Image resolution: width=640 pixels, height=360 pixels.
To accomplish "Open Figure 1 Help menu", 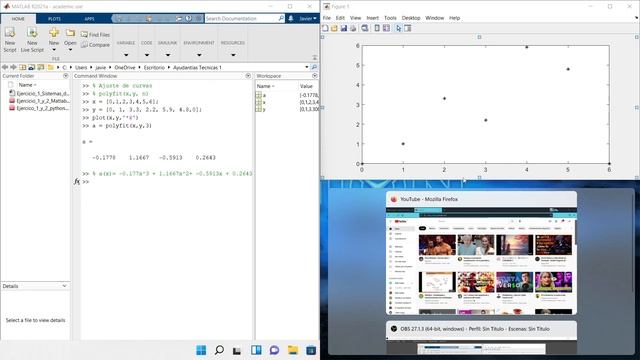I will point(455,18).
